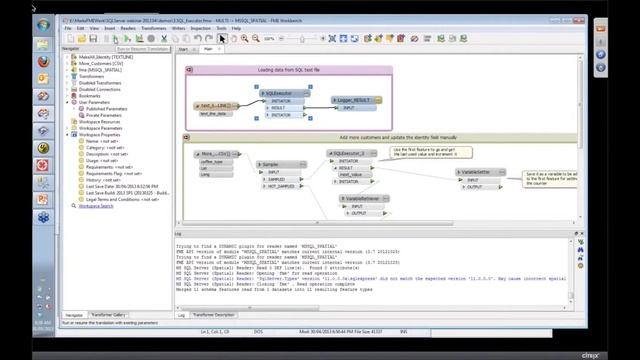Toggle the VariableRetriever transformer collapse arrow
Viewport: 640px width, 360px height.
[x=342, y=199]
